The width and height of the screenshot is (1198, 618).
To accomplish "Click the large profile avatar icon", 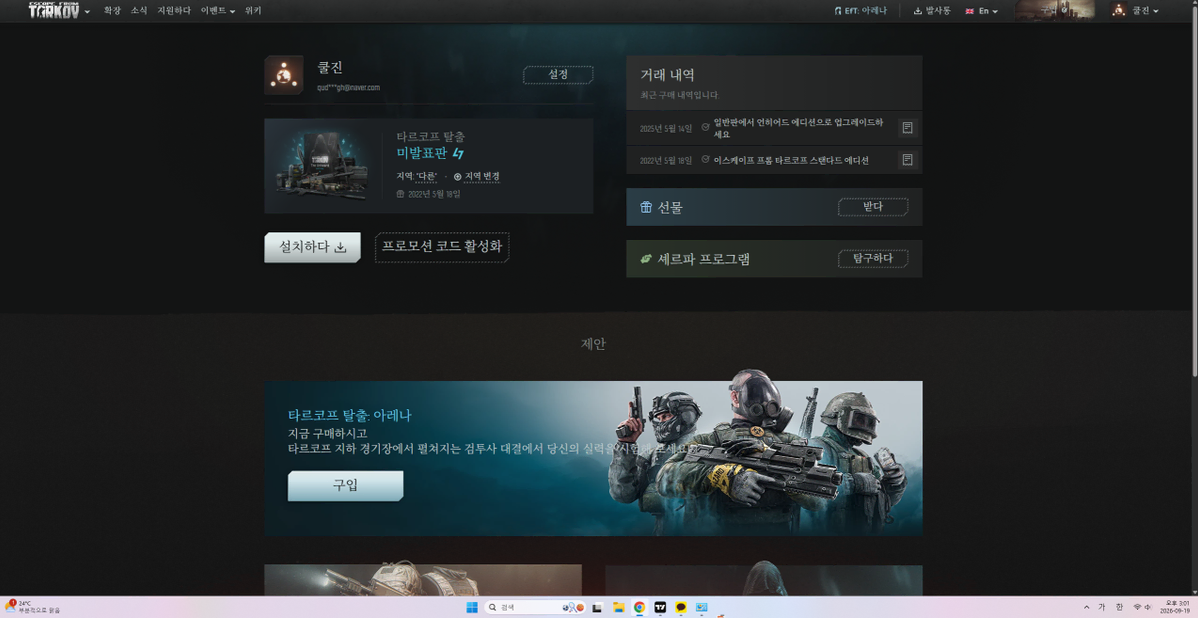I will [x=283, y=75].
